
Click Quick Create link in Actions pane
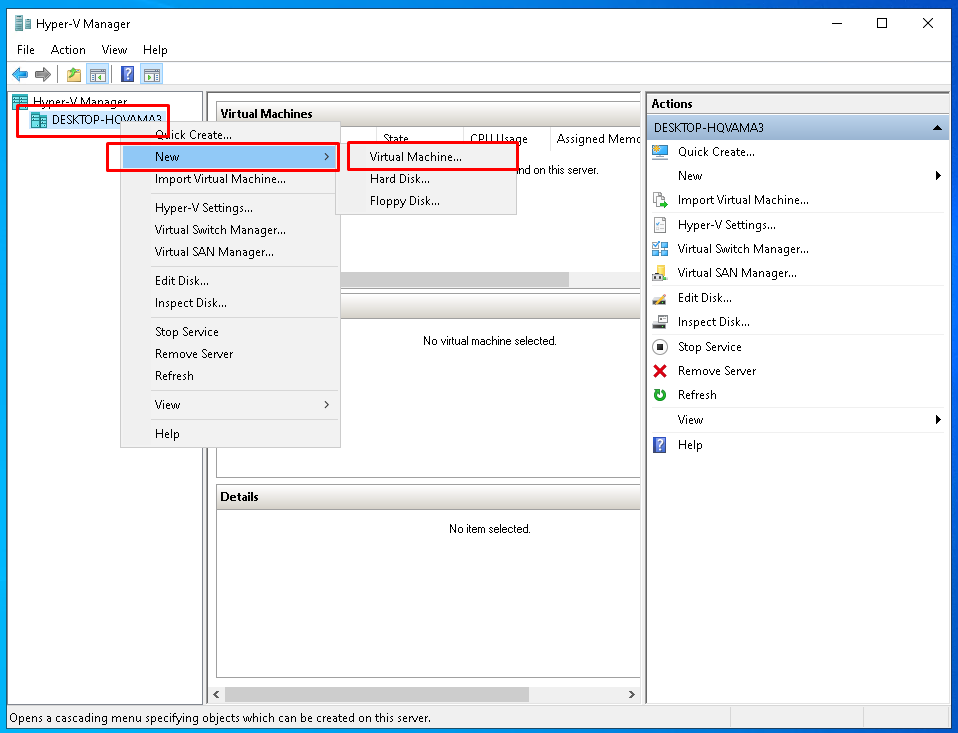click(x=716, y=152)
